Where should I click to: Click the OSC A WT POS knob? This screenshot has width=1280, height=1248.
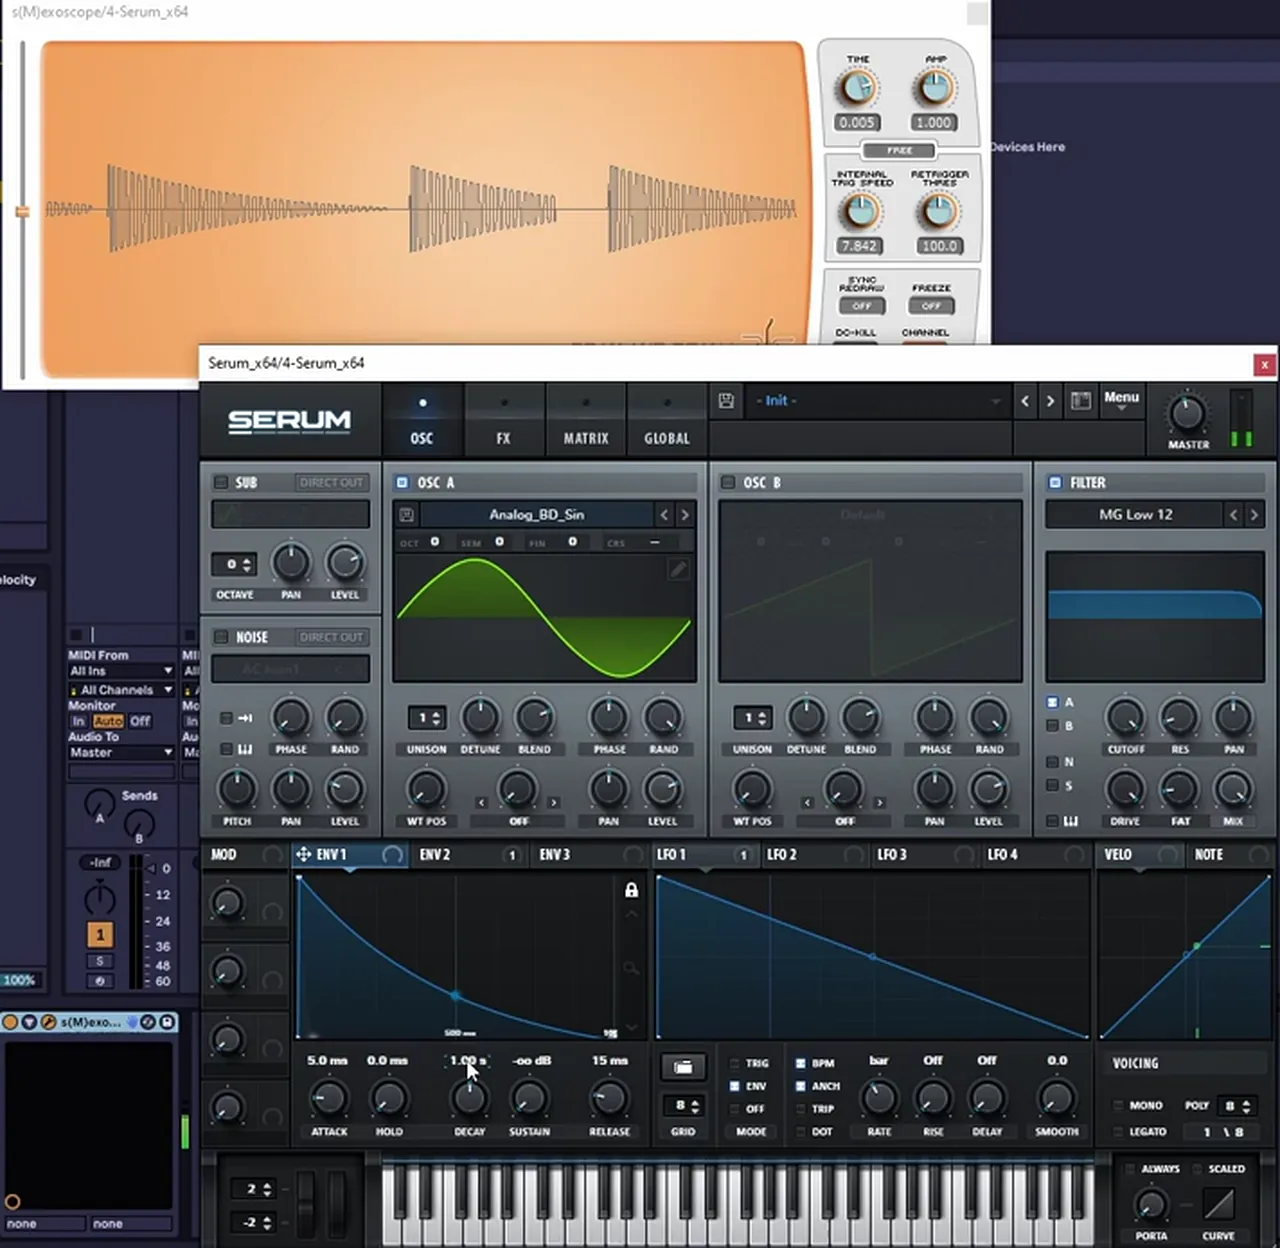[426, 790]
